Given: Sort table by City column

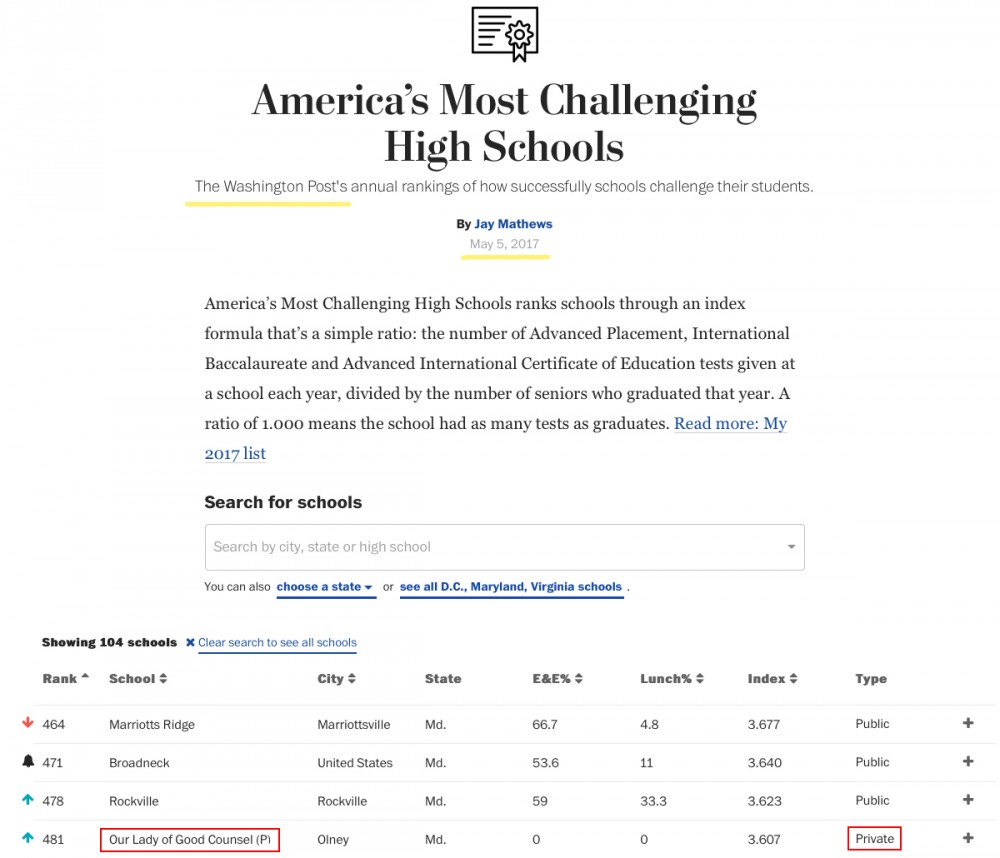Looking at the screenshot, I should 336,678.
